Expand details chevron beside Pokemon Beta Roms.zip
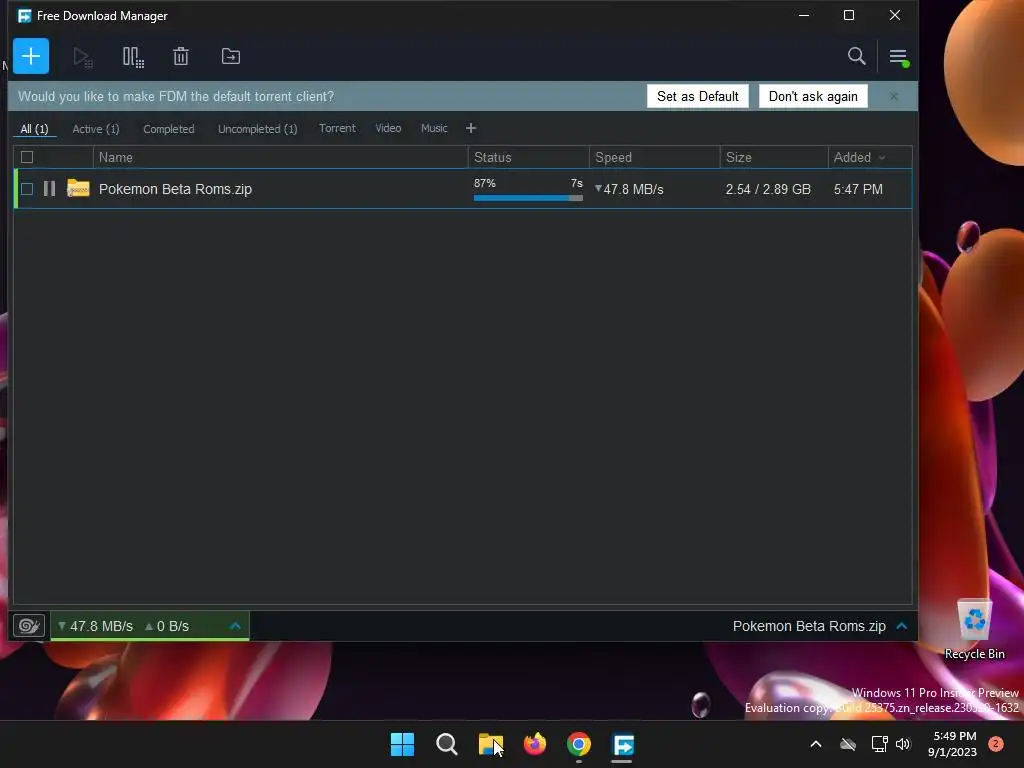The image size is (1024, 768). point(902,626)
